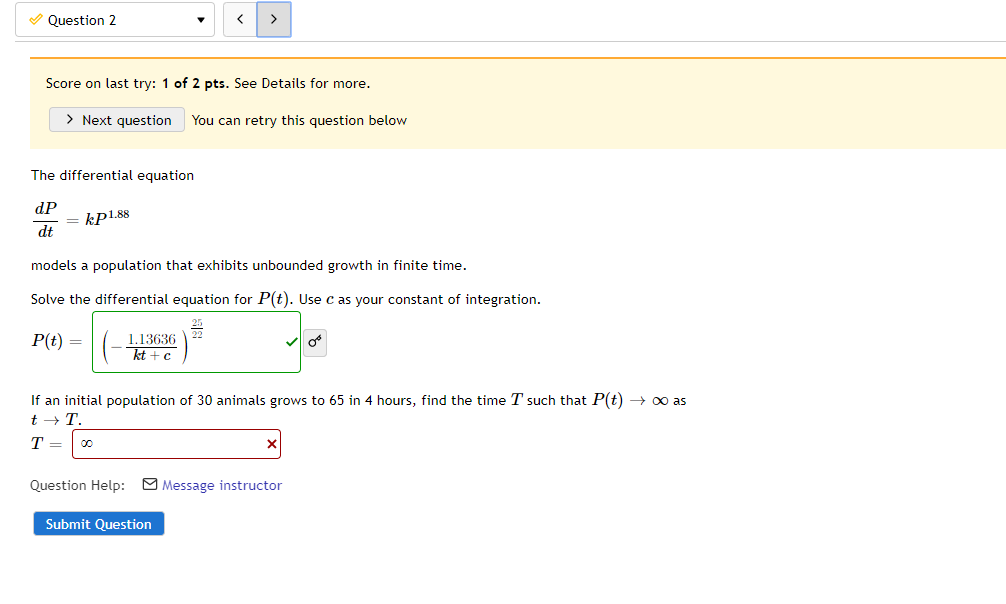Click the yellow double-check icon beside Question 2
Image resolution: width=1006 pixels, height=604 pixels.
(x=34, y=19)
